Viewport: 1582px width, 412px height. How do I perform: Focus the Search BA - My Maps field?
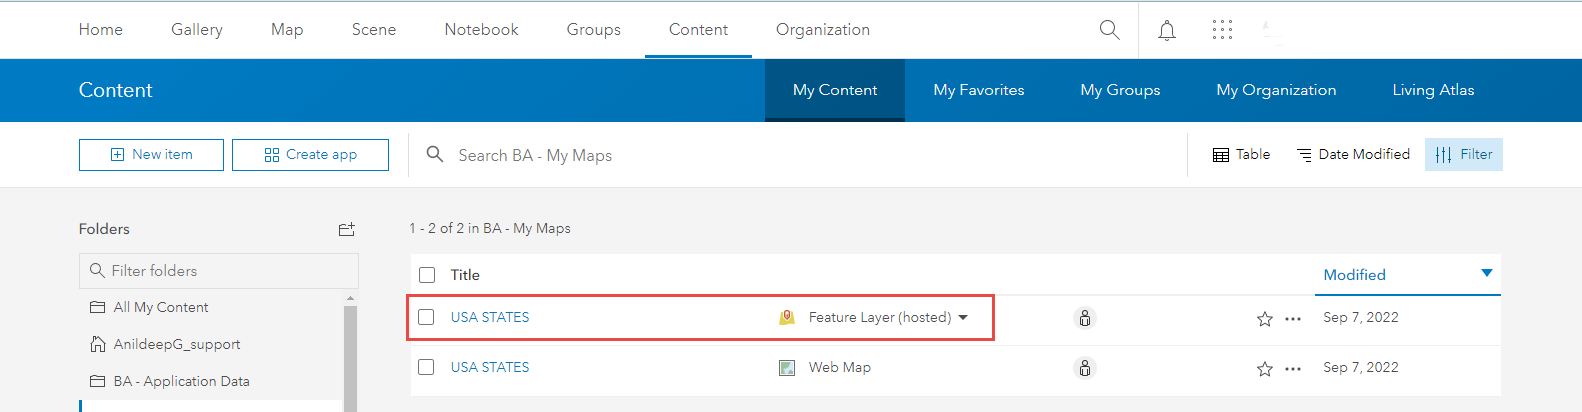797,155
